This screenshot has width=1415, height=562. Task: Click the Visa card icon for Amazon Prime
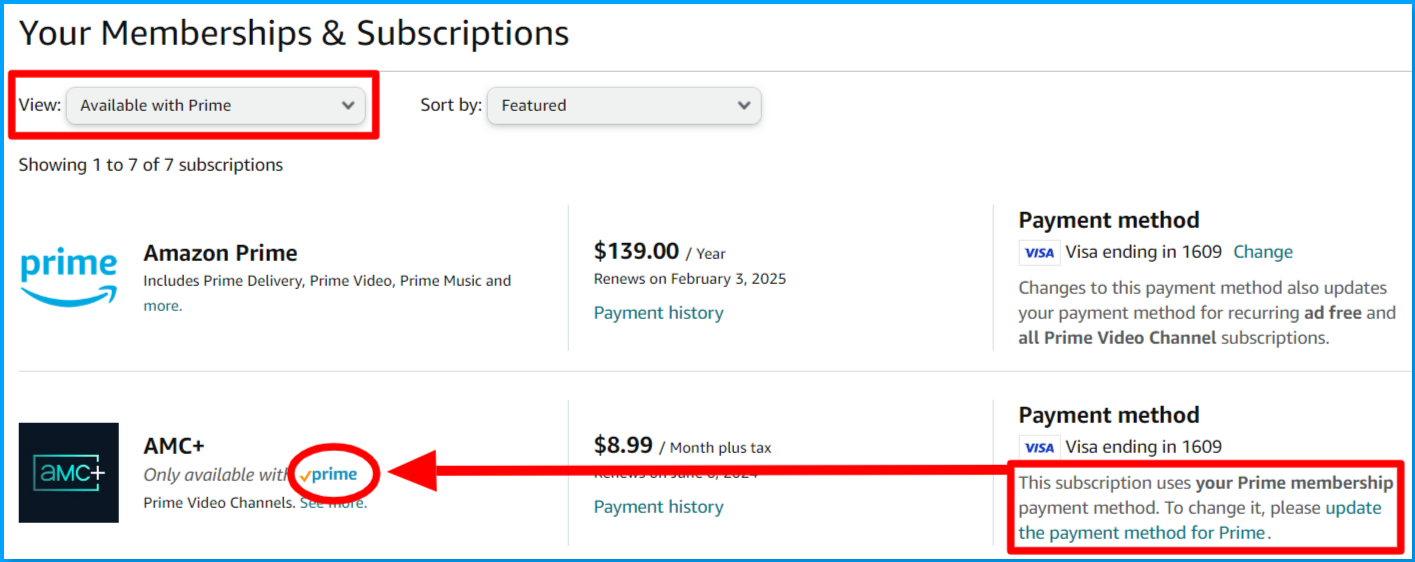(1039, 253)
